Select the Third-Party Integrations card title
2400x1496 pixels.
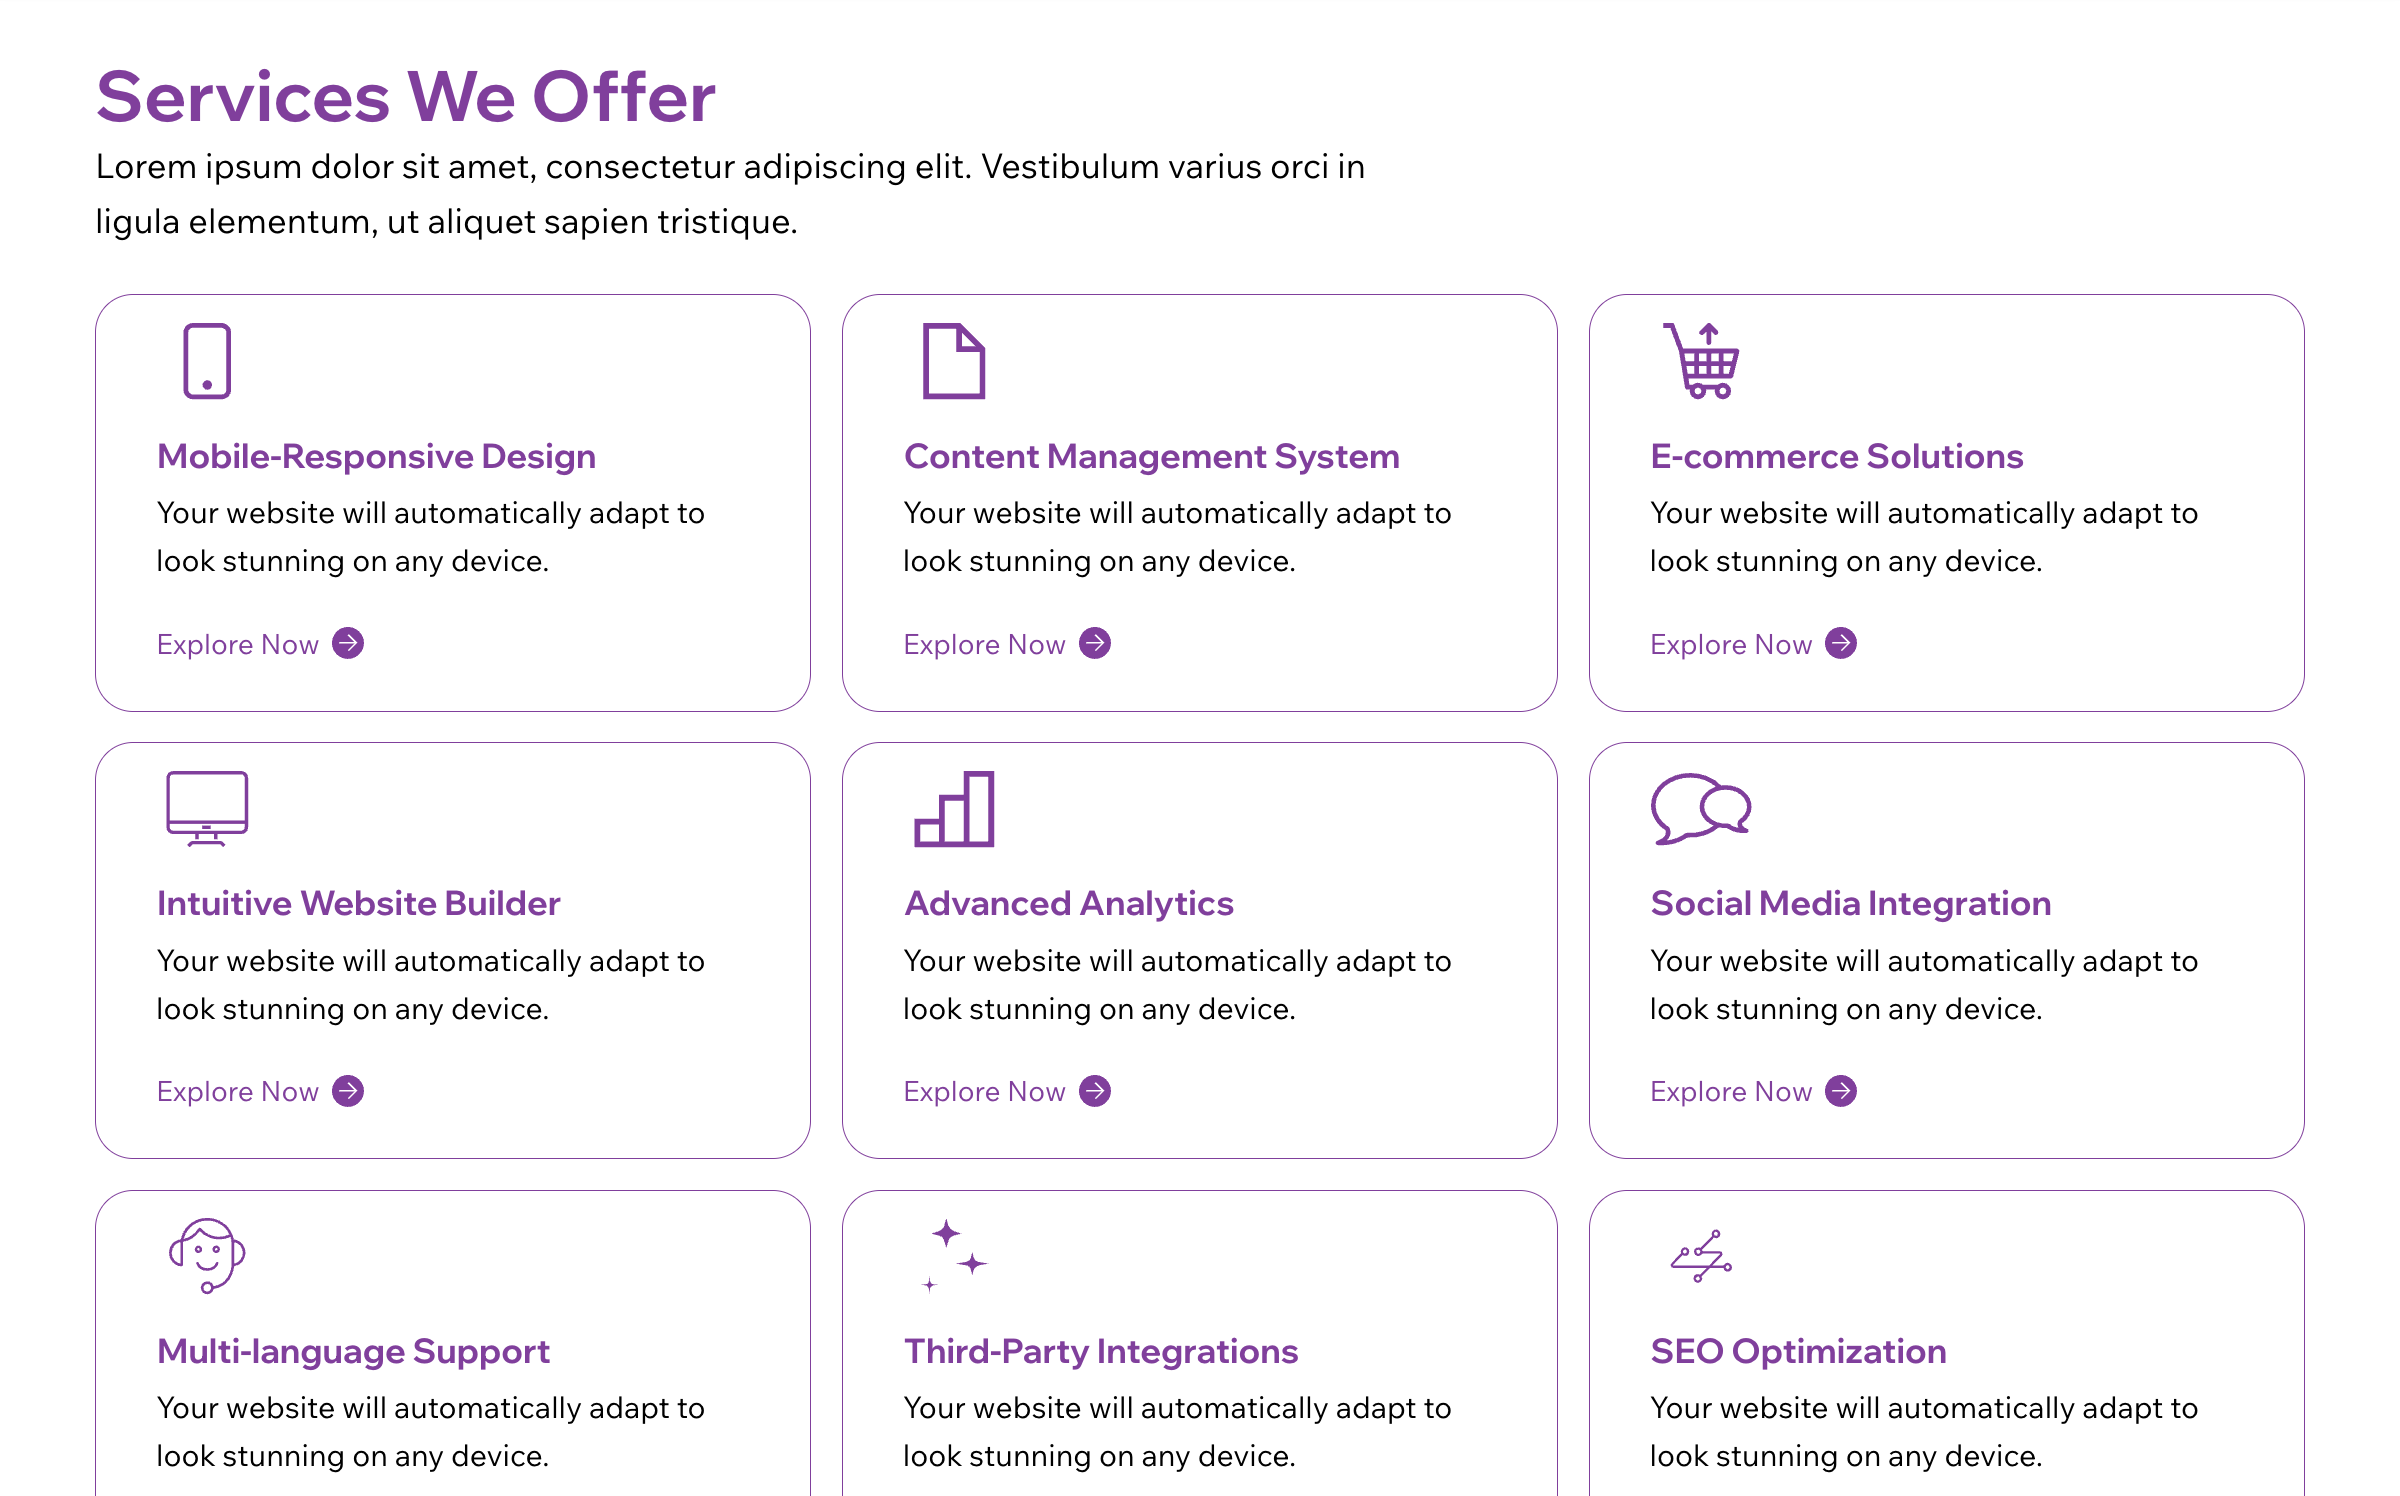[1101, 1351]
